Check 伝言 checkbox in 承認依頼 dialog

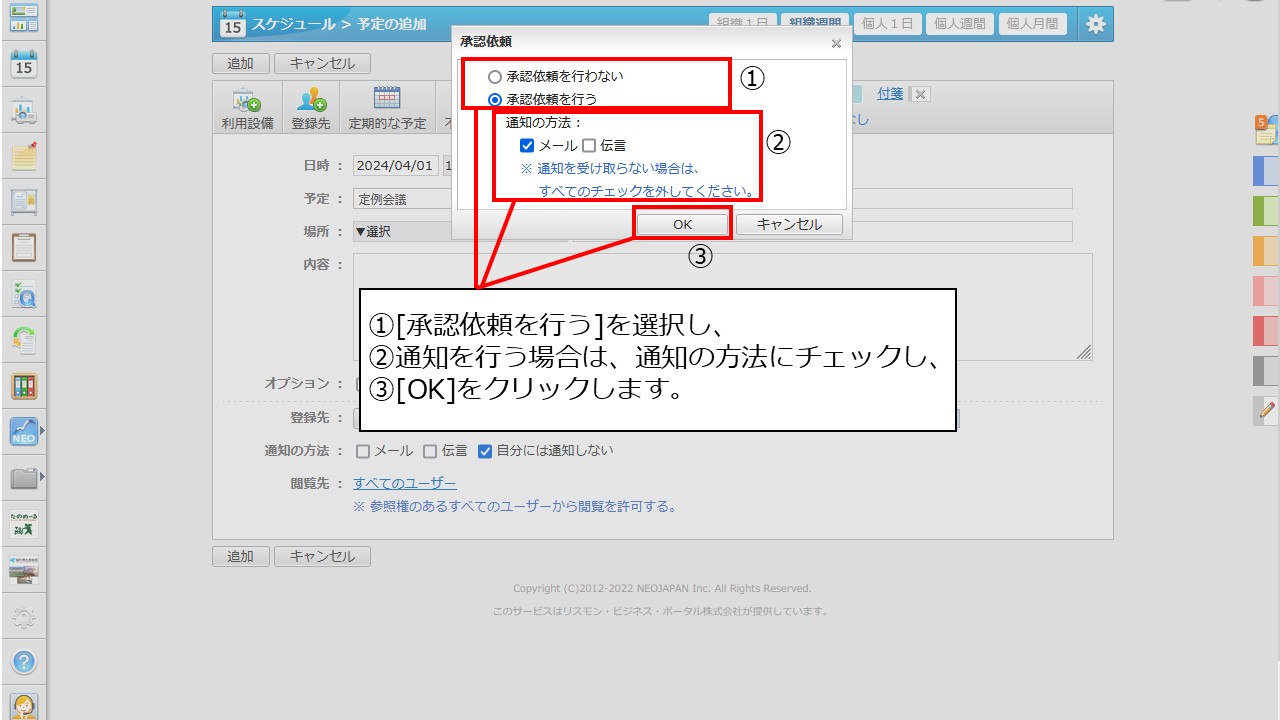tap(589, 146)
